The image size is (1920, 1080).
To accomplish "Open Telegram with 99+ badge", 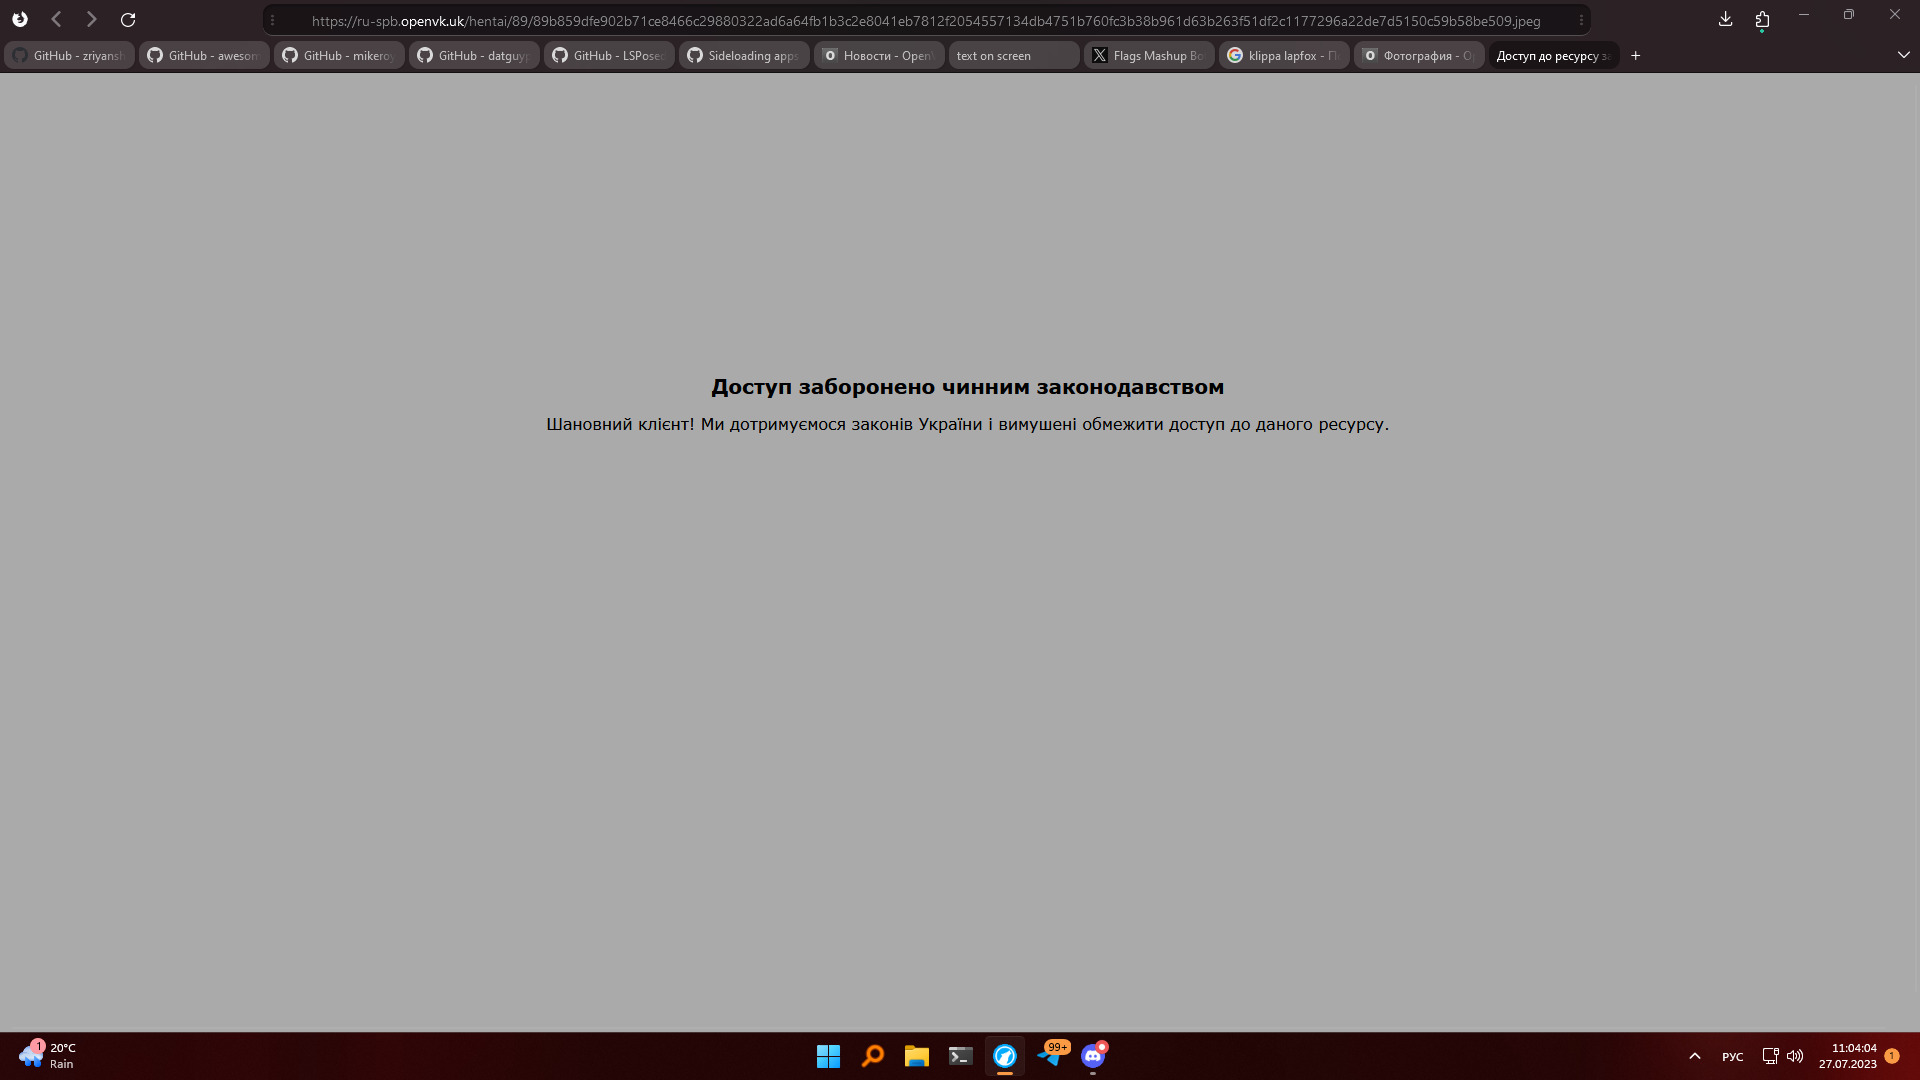I will pos(1050,1056).
